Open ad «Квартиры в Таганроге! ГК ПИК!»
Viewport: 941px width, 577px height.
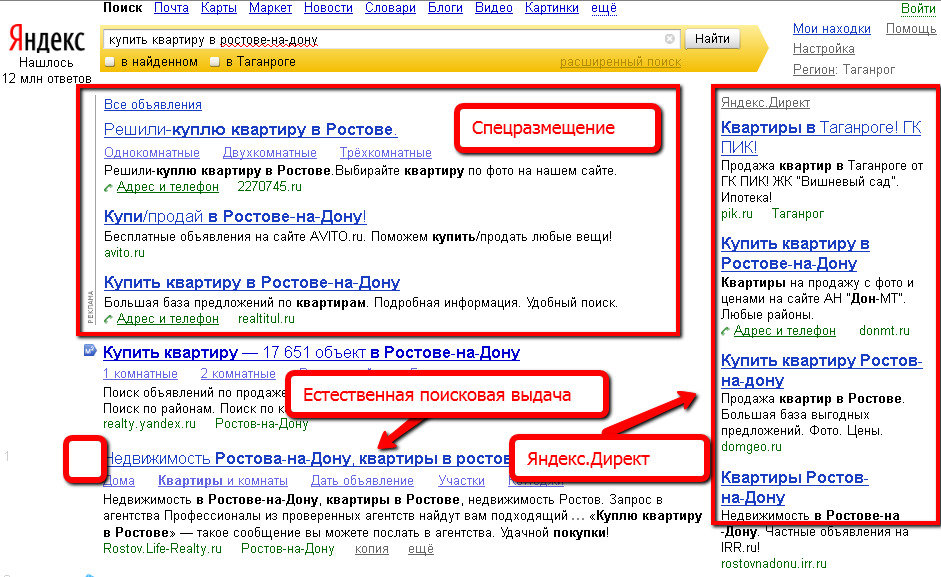pos(820,137)
